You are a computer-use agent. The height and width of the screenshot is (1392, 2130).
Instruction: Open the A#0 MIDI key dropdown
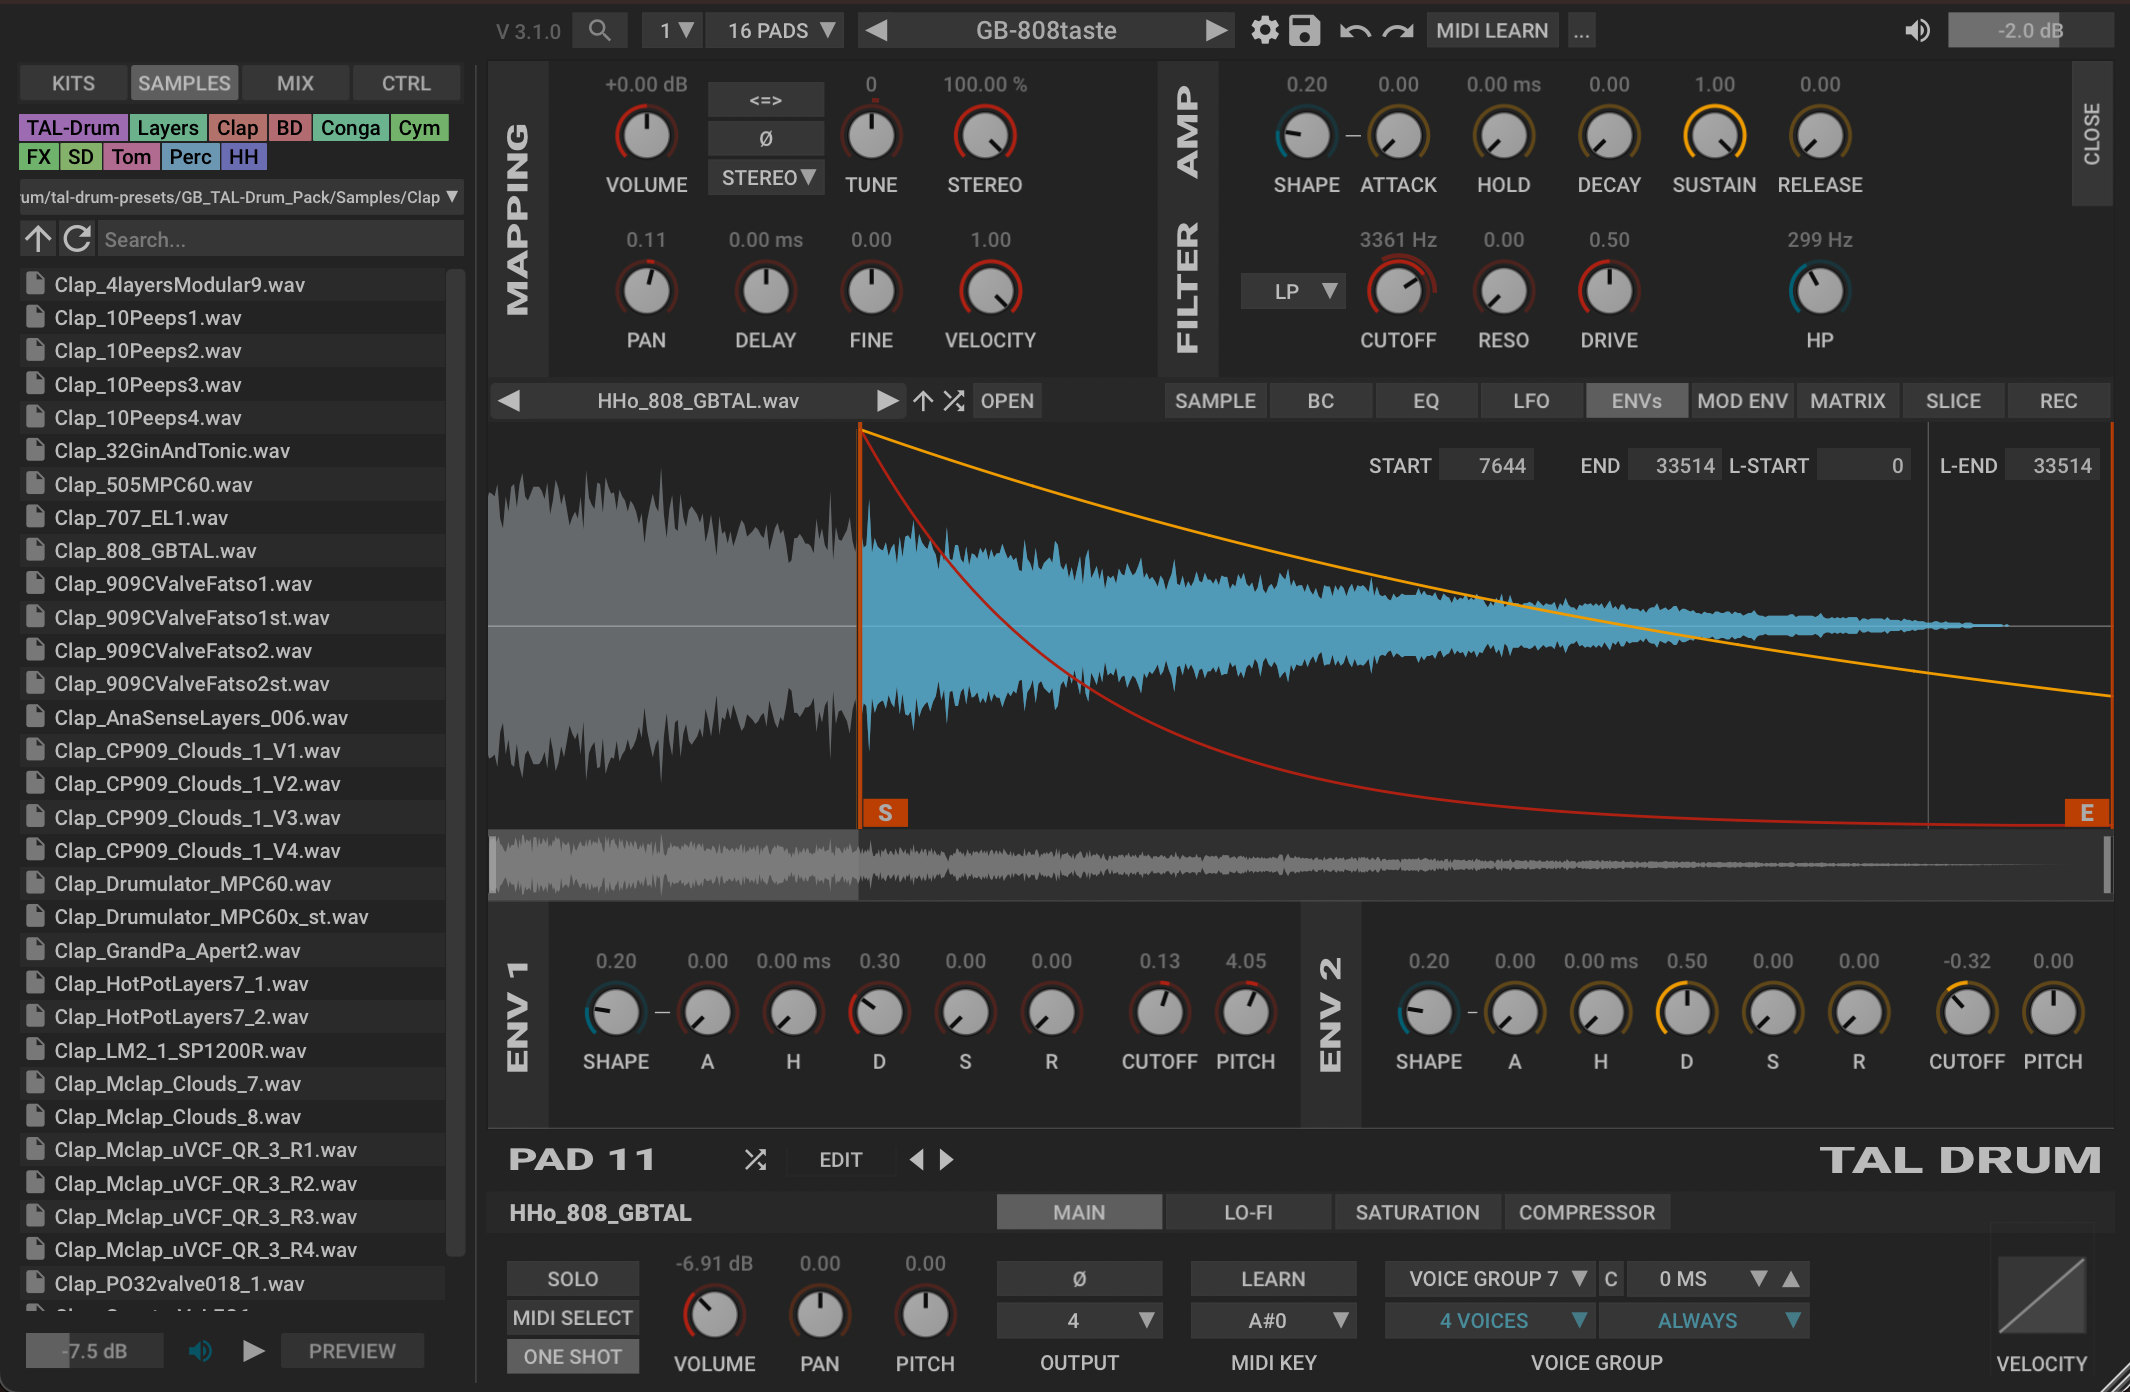[1273, 1321]
